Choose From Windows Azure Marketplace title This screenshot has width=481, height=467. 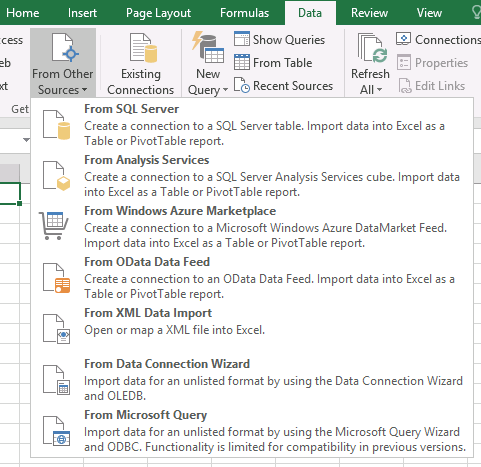pyautogui.click(x=180, y=211)
